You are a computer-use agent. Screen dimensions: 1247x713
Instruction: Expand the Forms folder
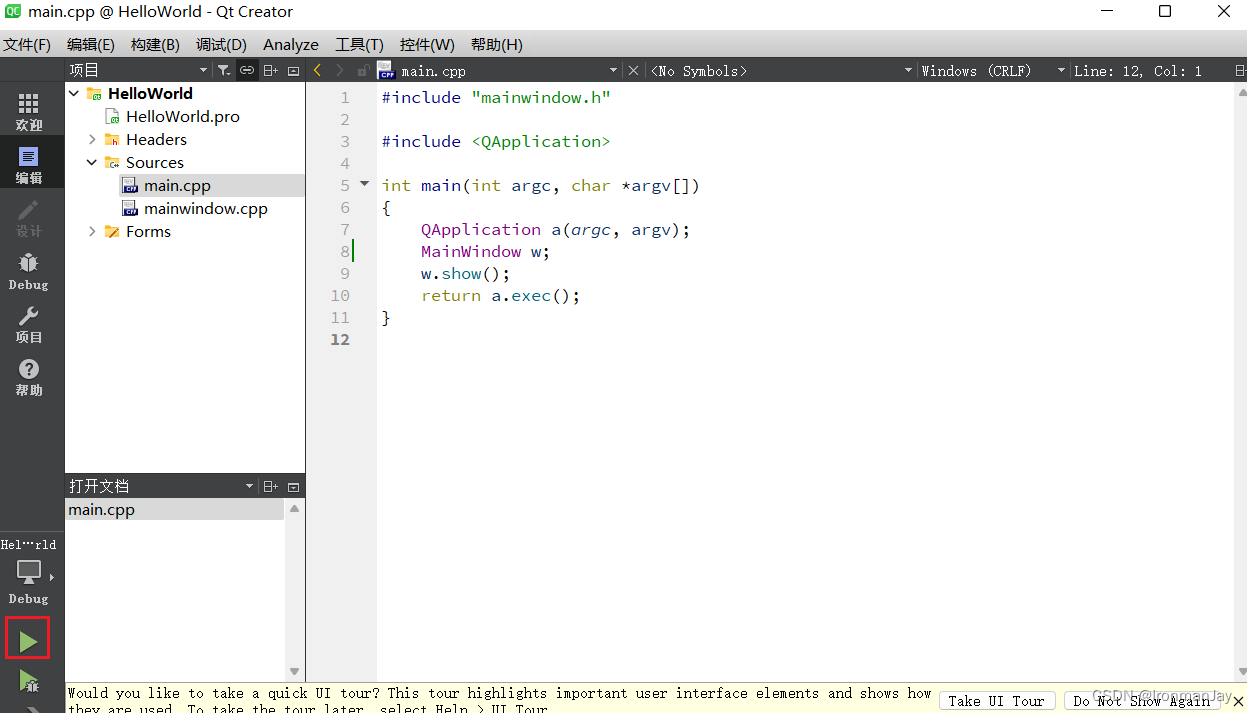tap(92, 231)
